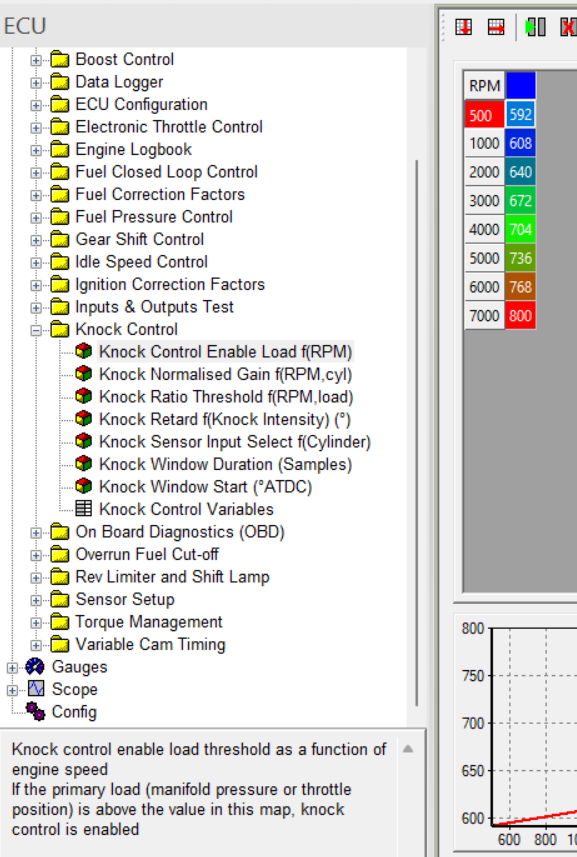Click the fill-right red arrow grid icon
Image resolution: width=577 pixels, height=857 pixels.
(496, 27)
